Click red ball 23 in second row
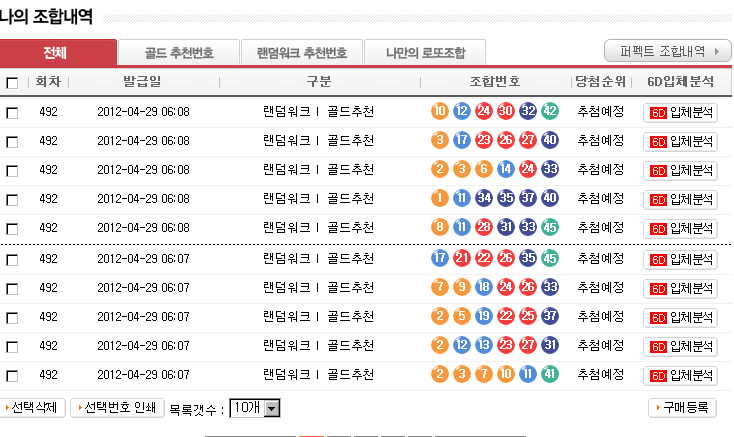This screenshot has height=437, width=734. pos(484,140)
